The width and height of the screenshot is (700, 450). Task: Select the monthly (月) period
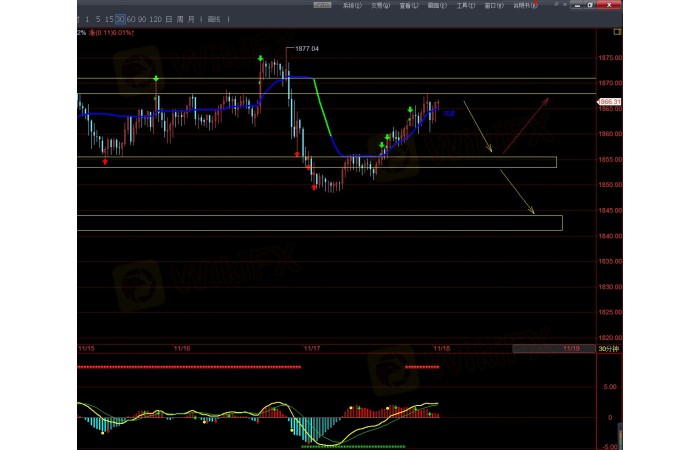(x=190, y=19)
